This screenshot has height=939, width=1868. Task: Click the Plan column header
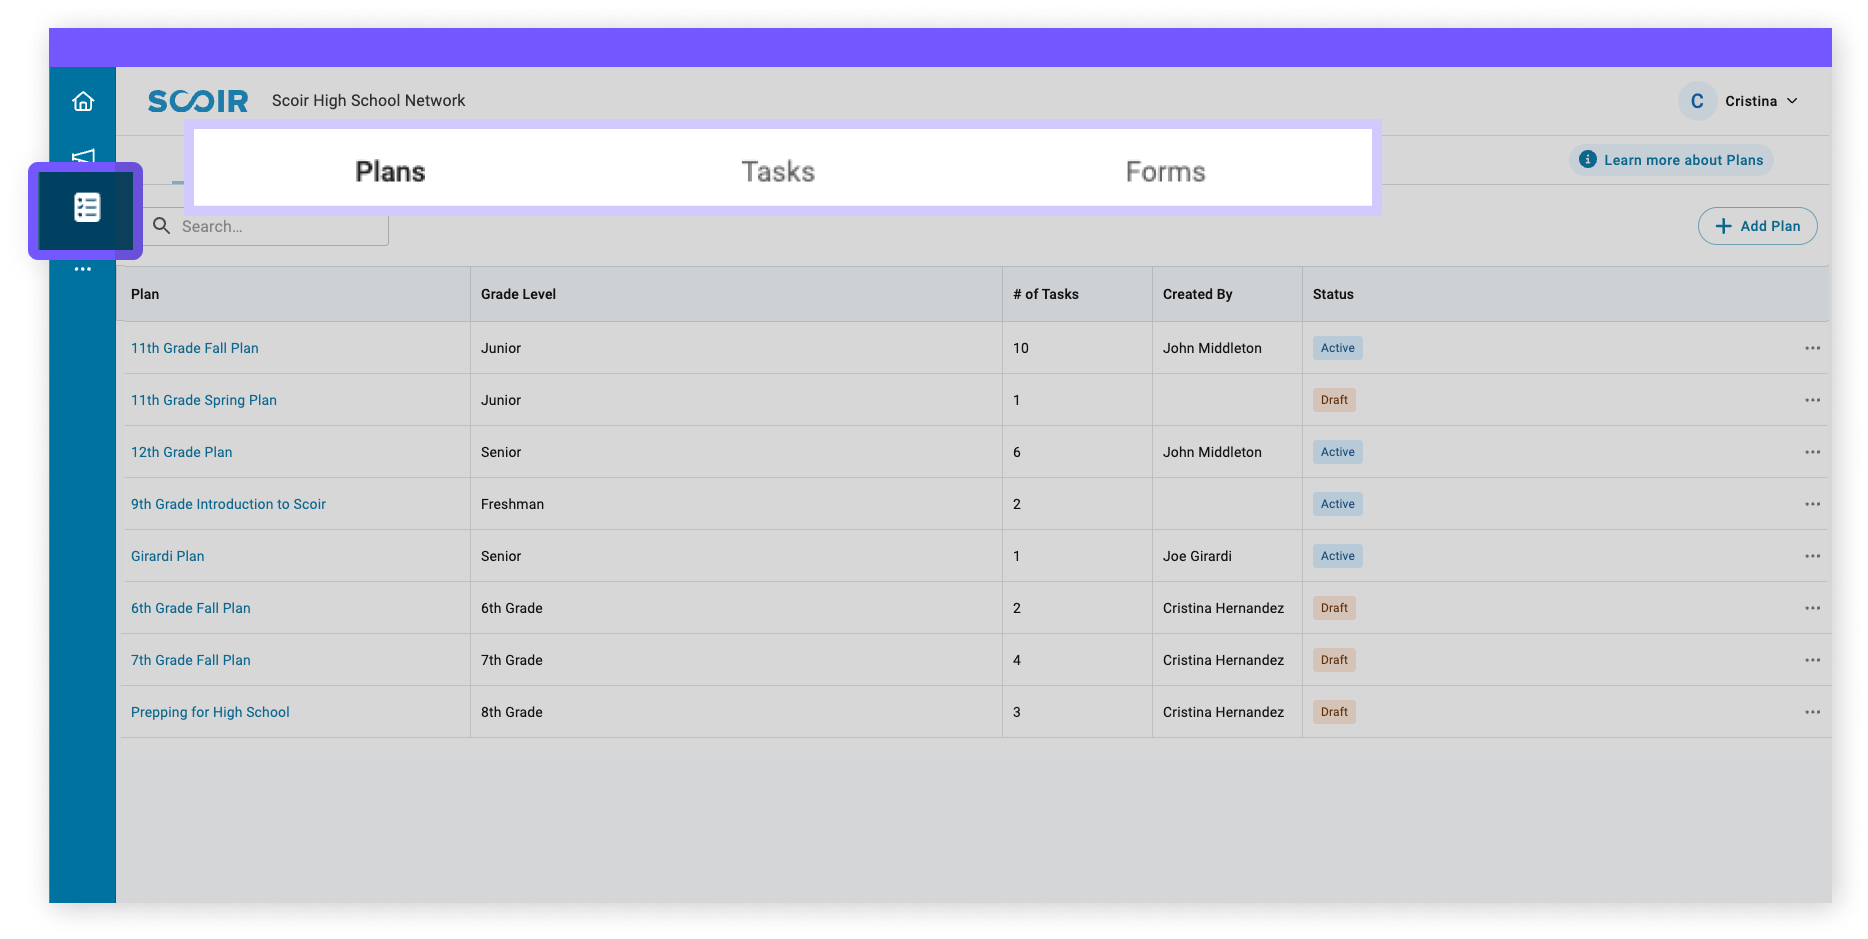145,294
